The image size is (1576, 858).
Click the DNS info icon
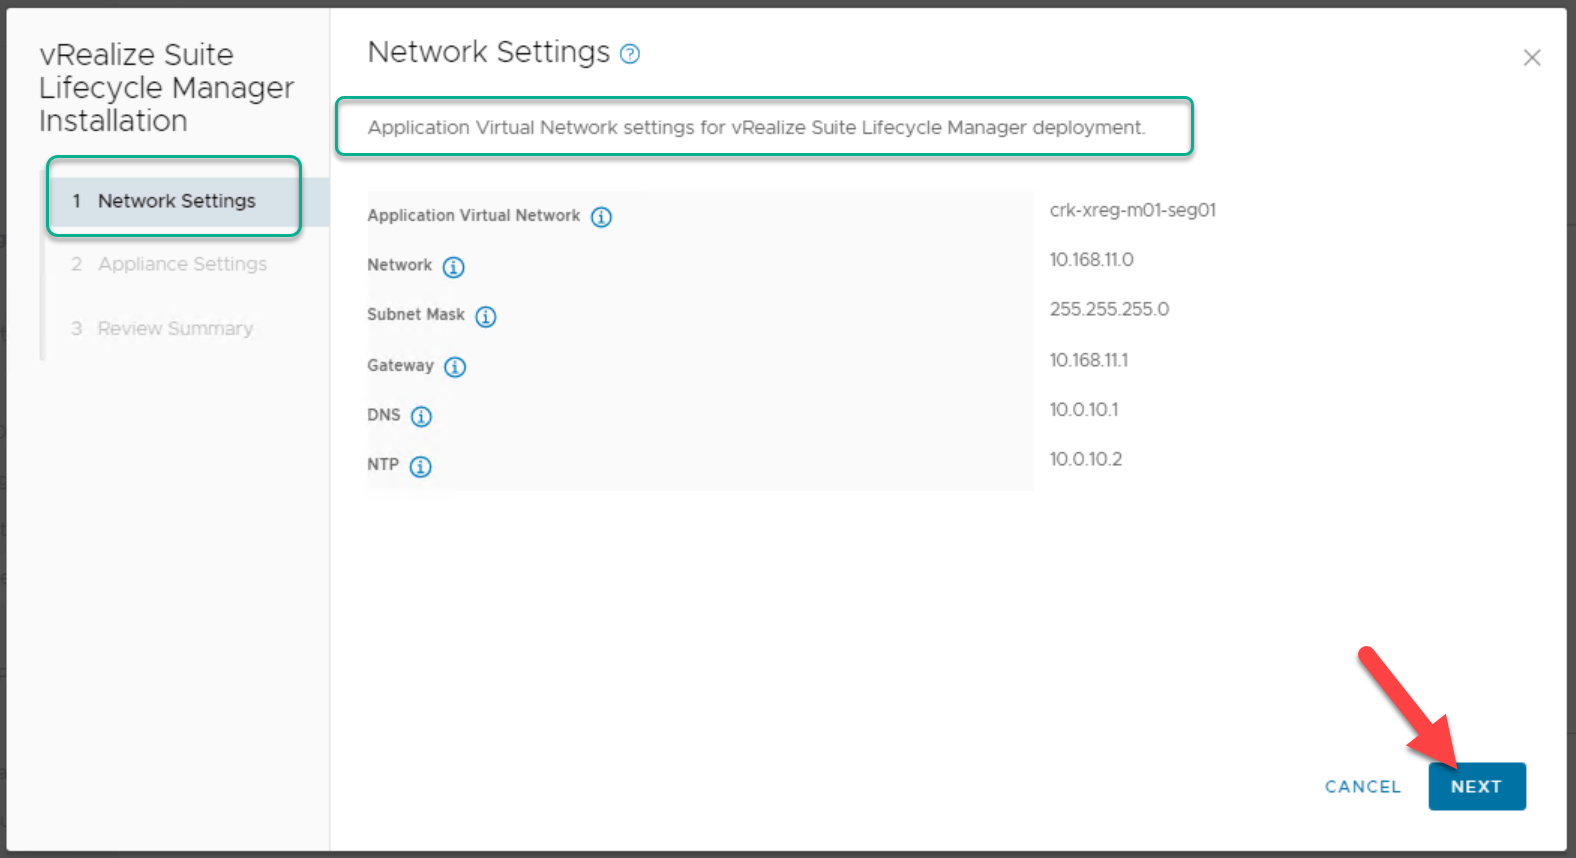point(421,417)
